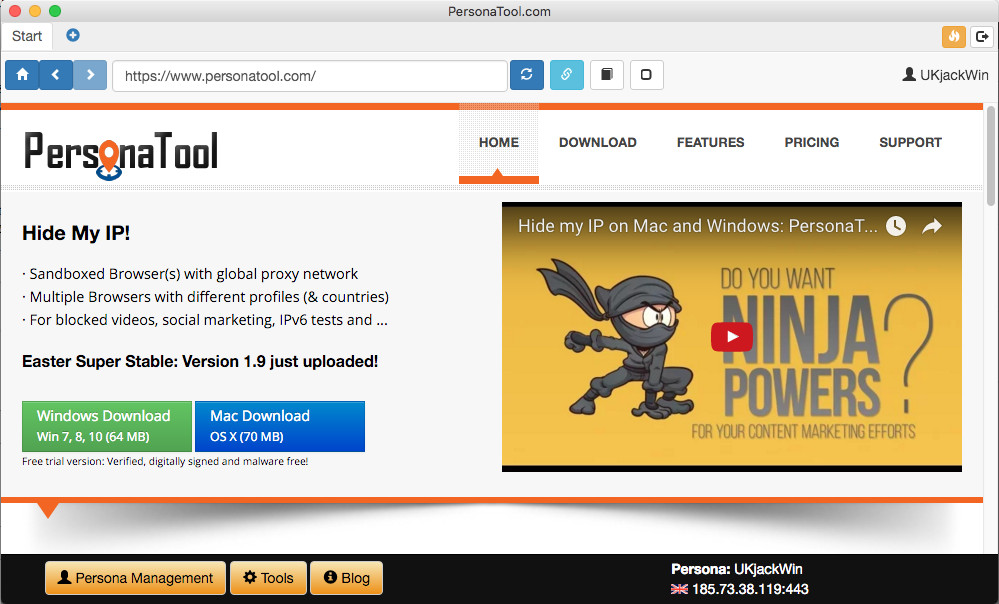This screenshot has width=999, height=604.
Task: Click the PersonaTool logo
Action: [121, 155]
